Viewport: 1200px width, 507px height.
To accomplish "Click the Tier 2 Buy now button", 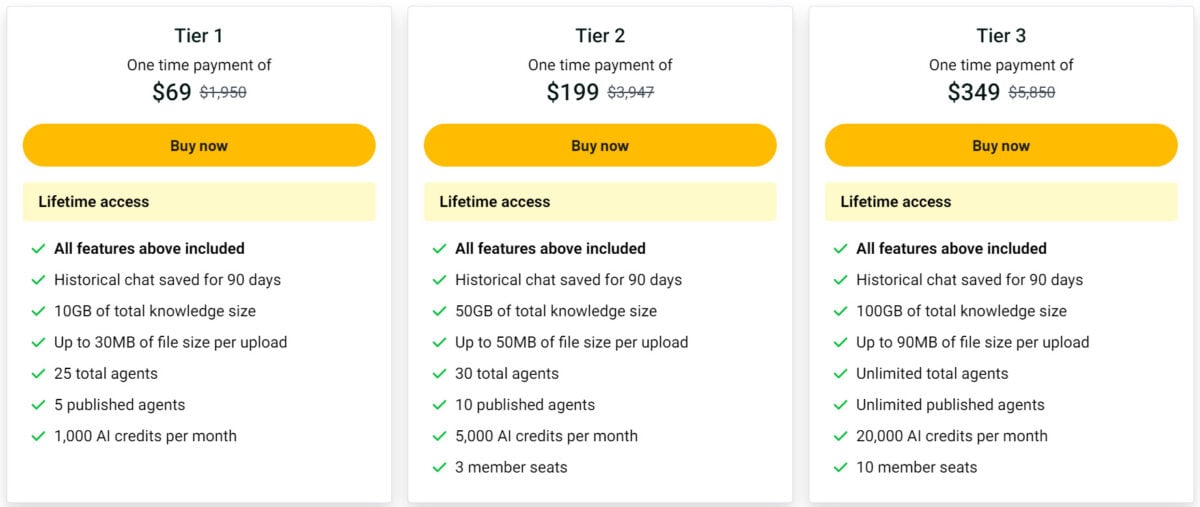I will pos(600,145).
